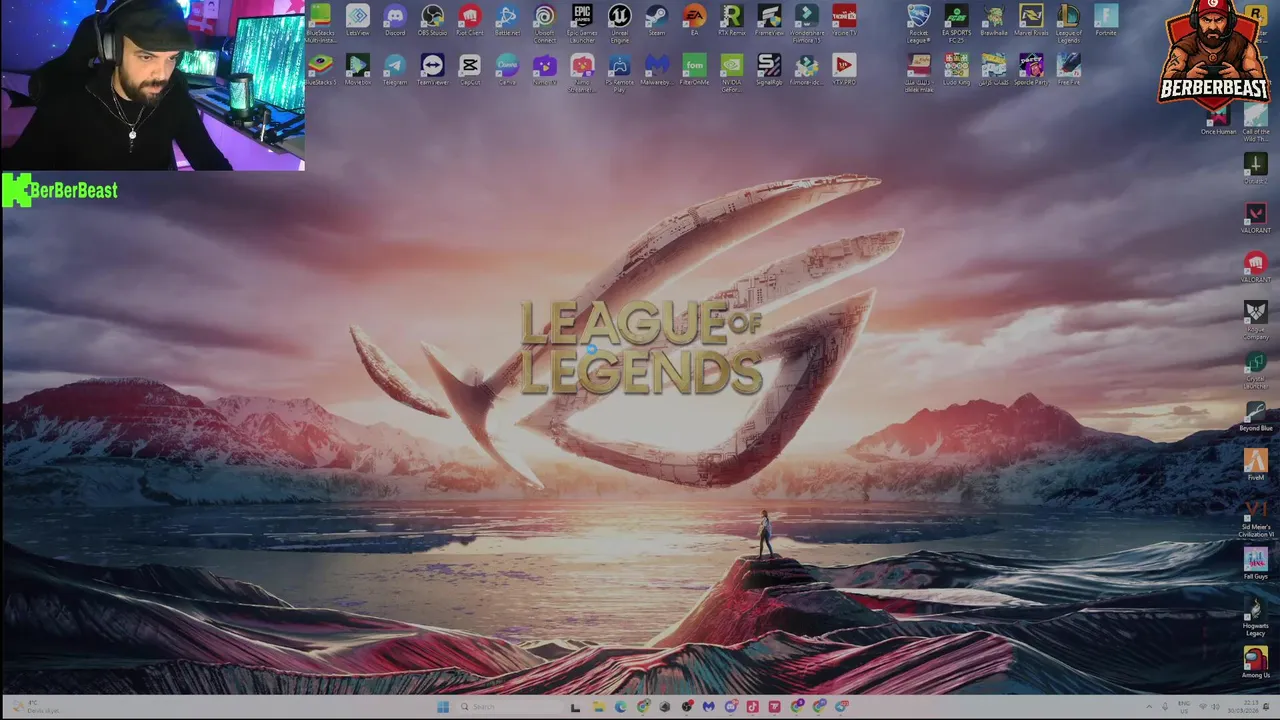Open the Riot Client shortcut
Image resolution: width=1280 pixels, height=720 pixels.
469,20
